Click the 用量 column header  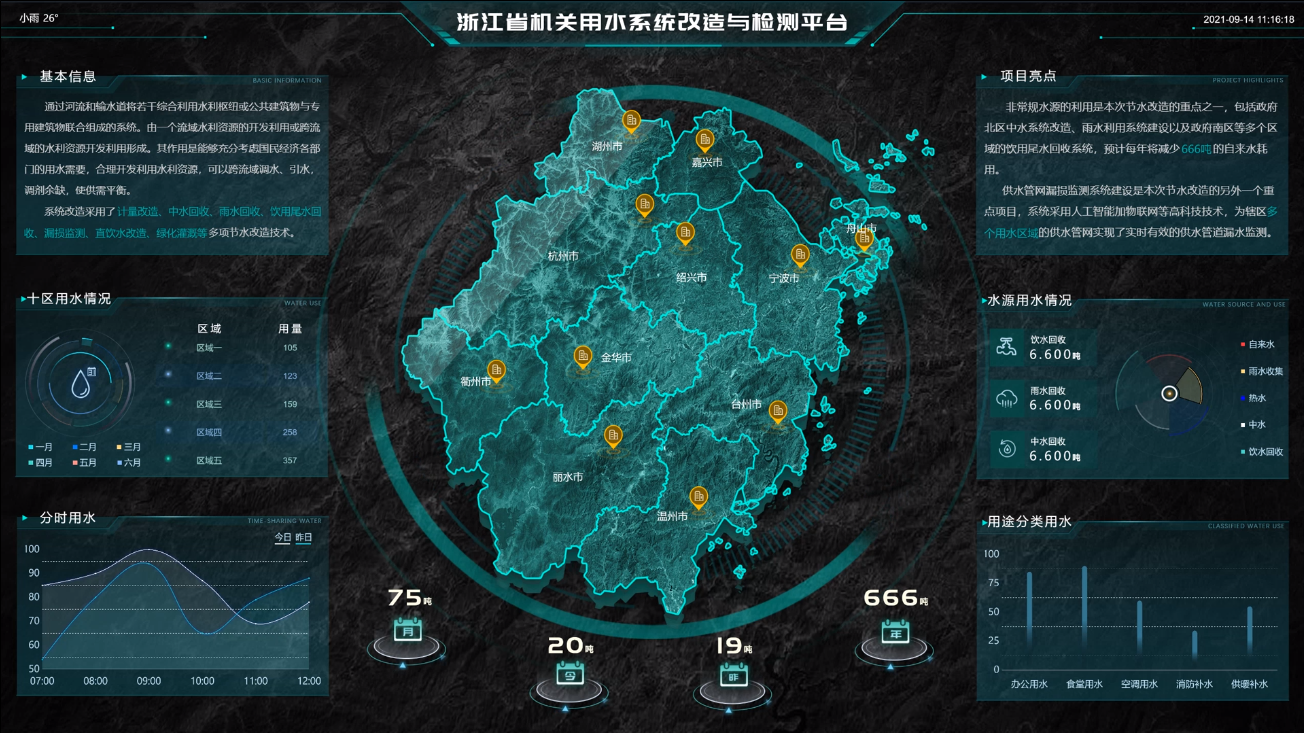(290, 328)
